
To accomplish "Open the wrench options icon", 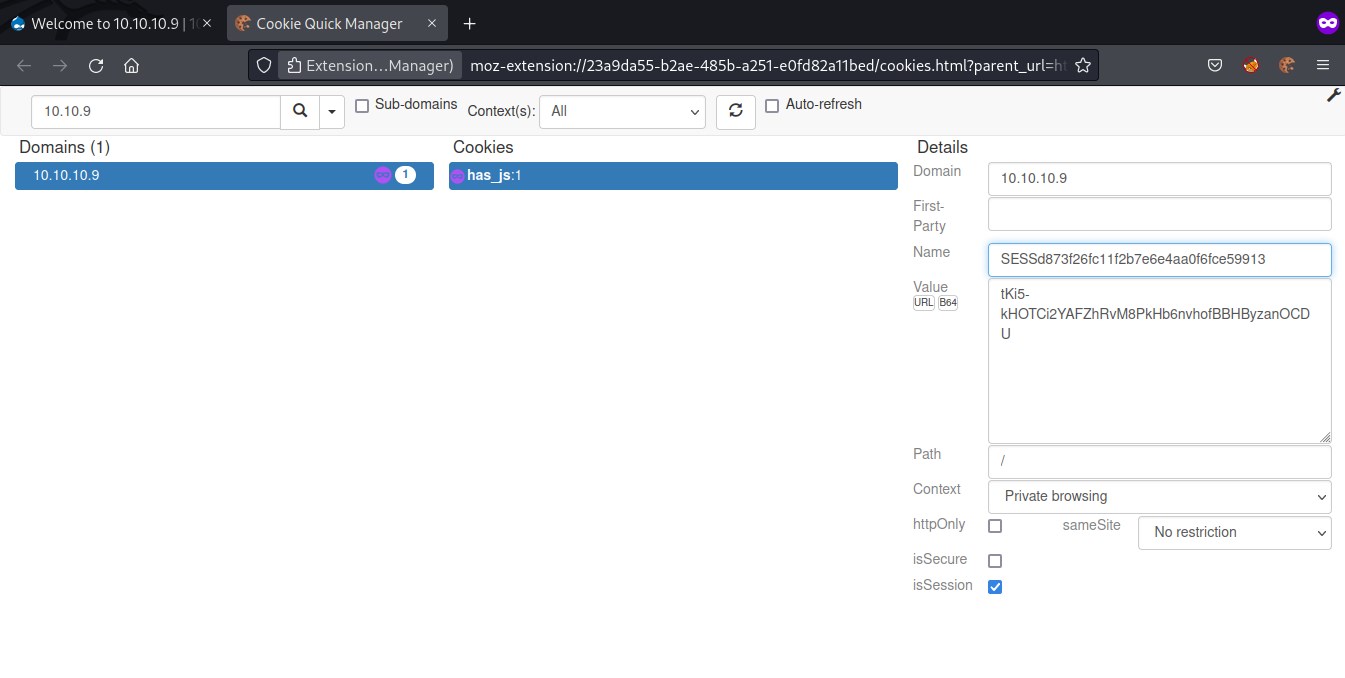I will [x=1333, y=95].
